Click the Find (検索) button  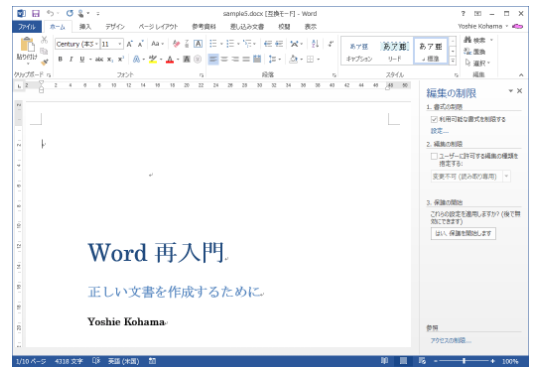[478, 40]
